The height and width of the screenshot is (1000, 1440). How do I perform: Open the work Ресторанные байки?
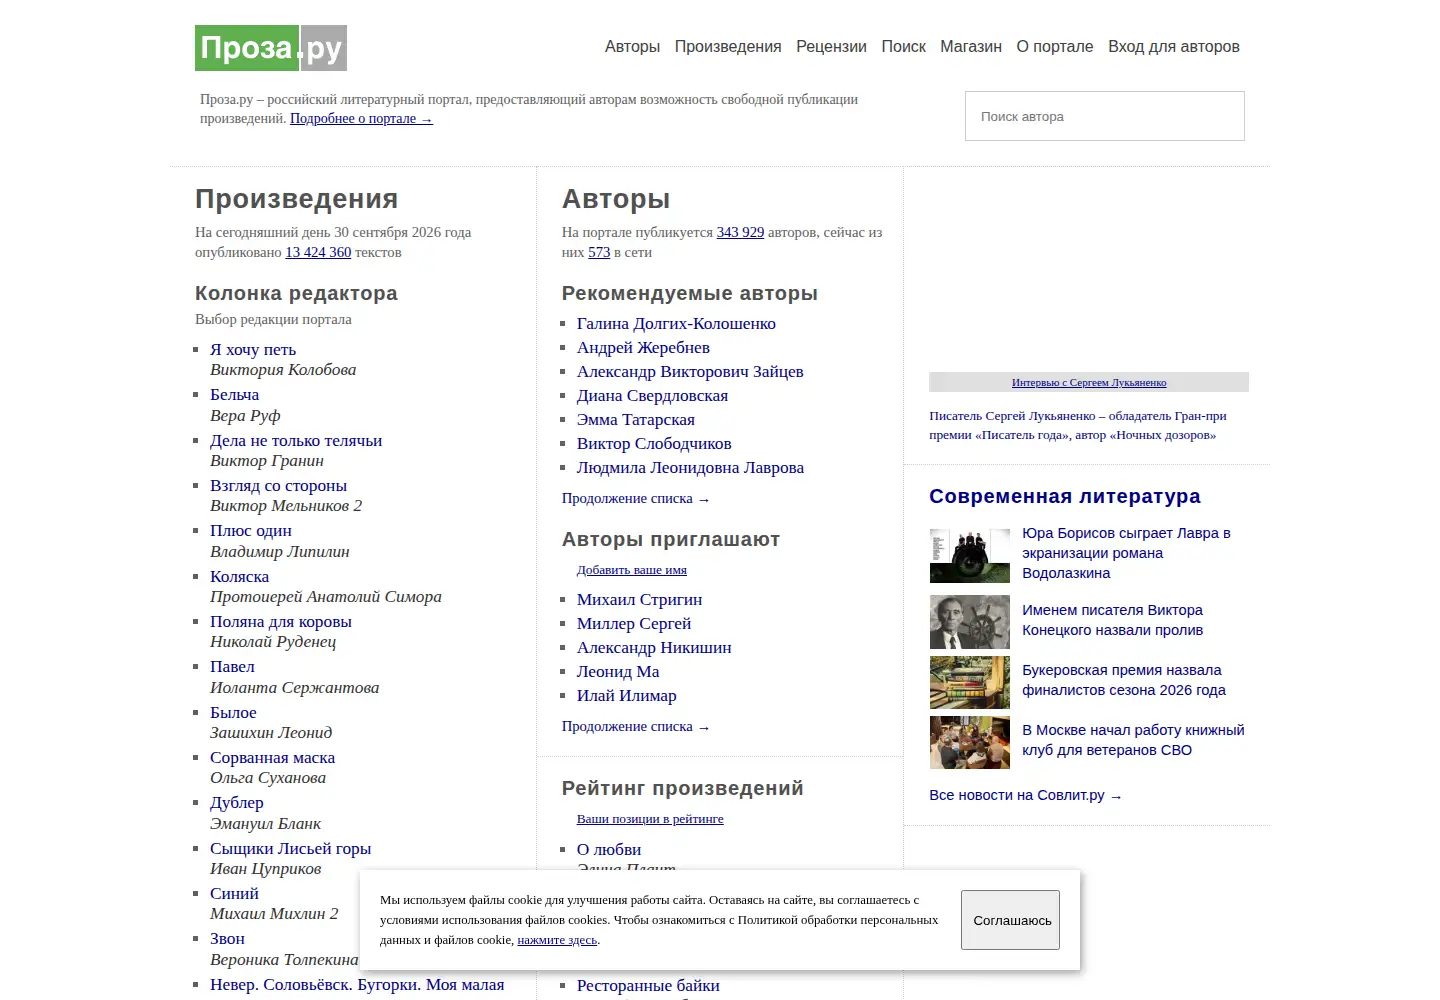tap(648, 985)
